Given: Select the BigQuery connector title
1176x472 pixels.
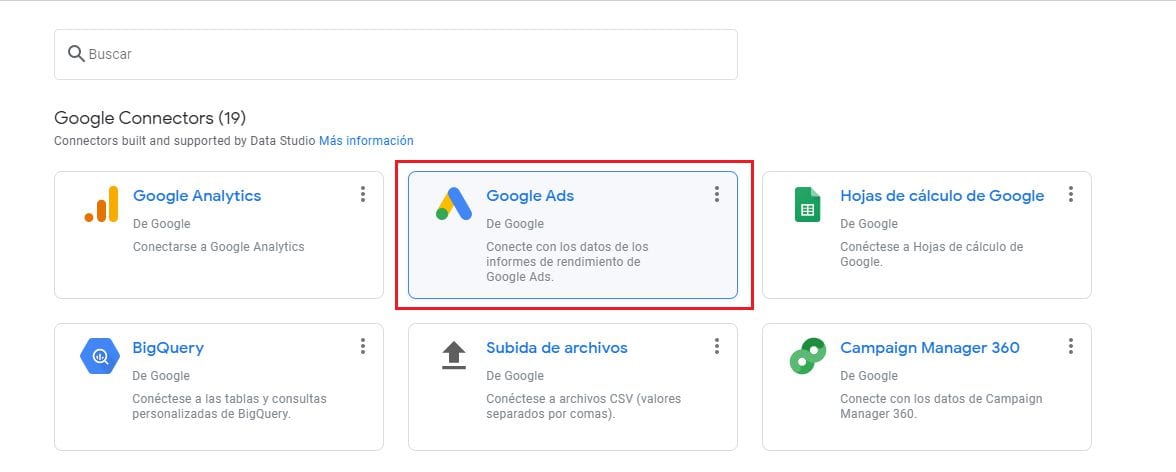Looking at the screenshot, I should pos(168,348).
